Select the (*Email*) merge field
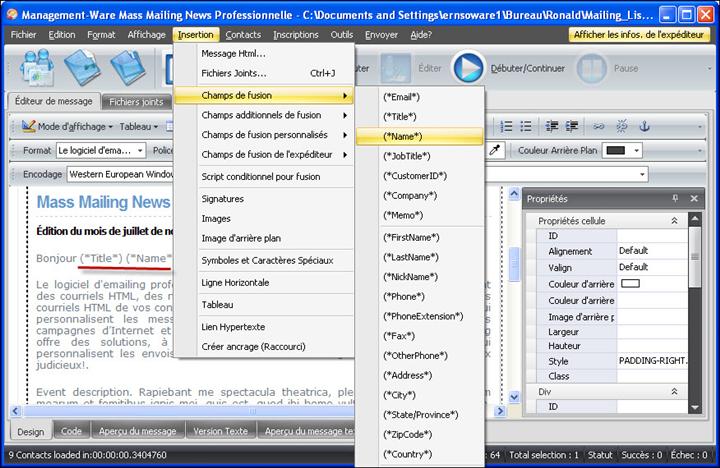The image size is (720, 468). tap(420, 97)
